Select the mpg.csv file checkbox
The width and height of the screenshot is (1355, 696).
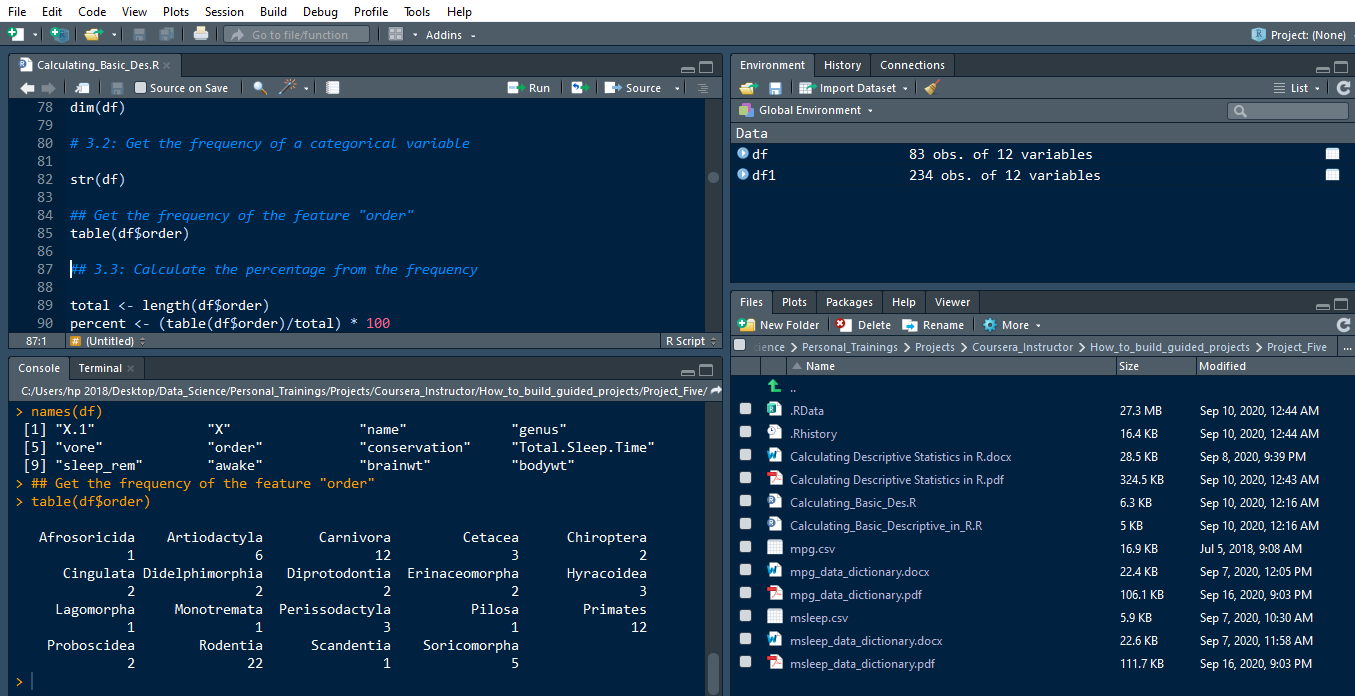745,548
